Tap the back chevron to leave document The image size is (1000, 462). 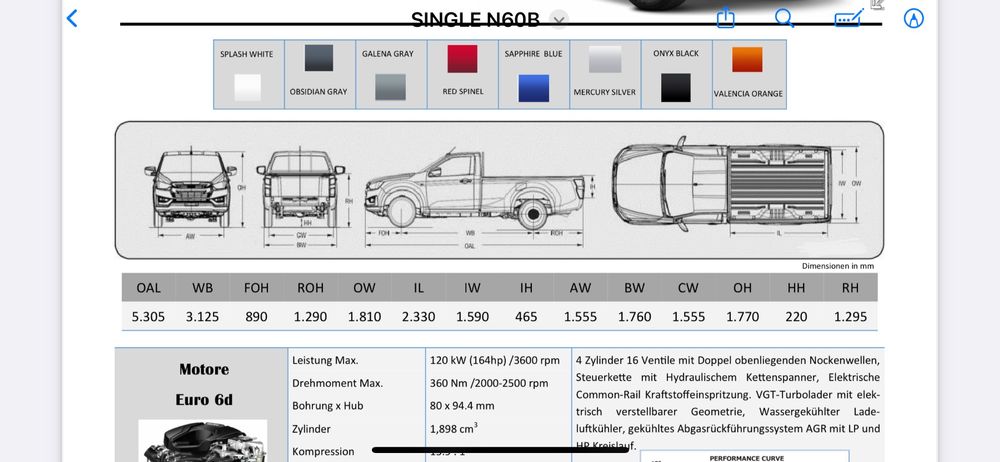71,18
